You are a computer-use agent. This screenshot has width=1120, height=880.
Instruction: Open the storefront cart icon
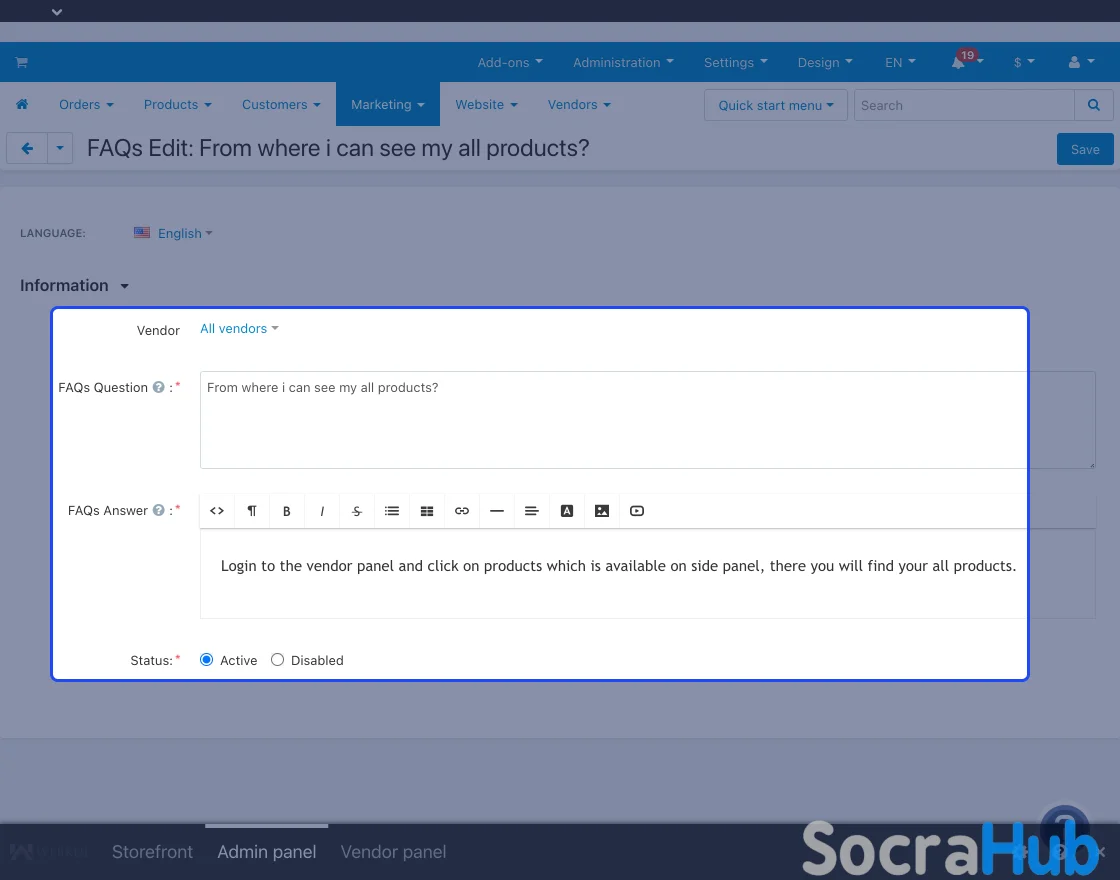tap(21, 62)
